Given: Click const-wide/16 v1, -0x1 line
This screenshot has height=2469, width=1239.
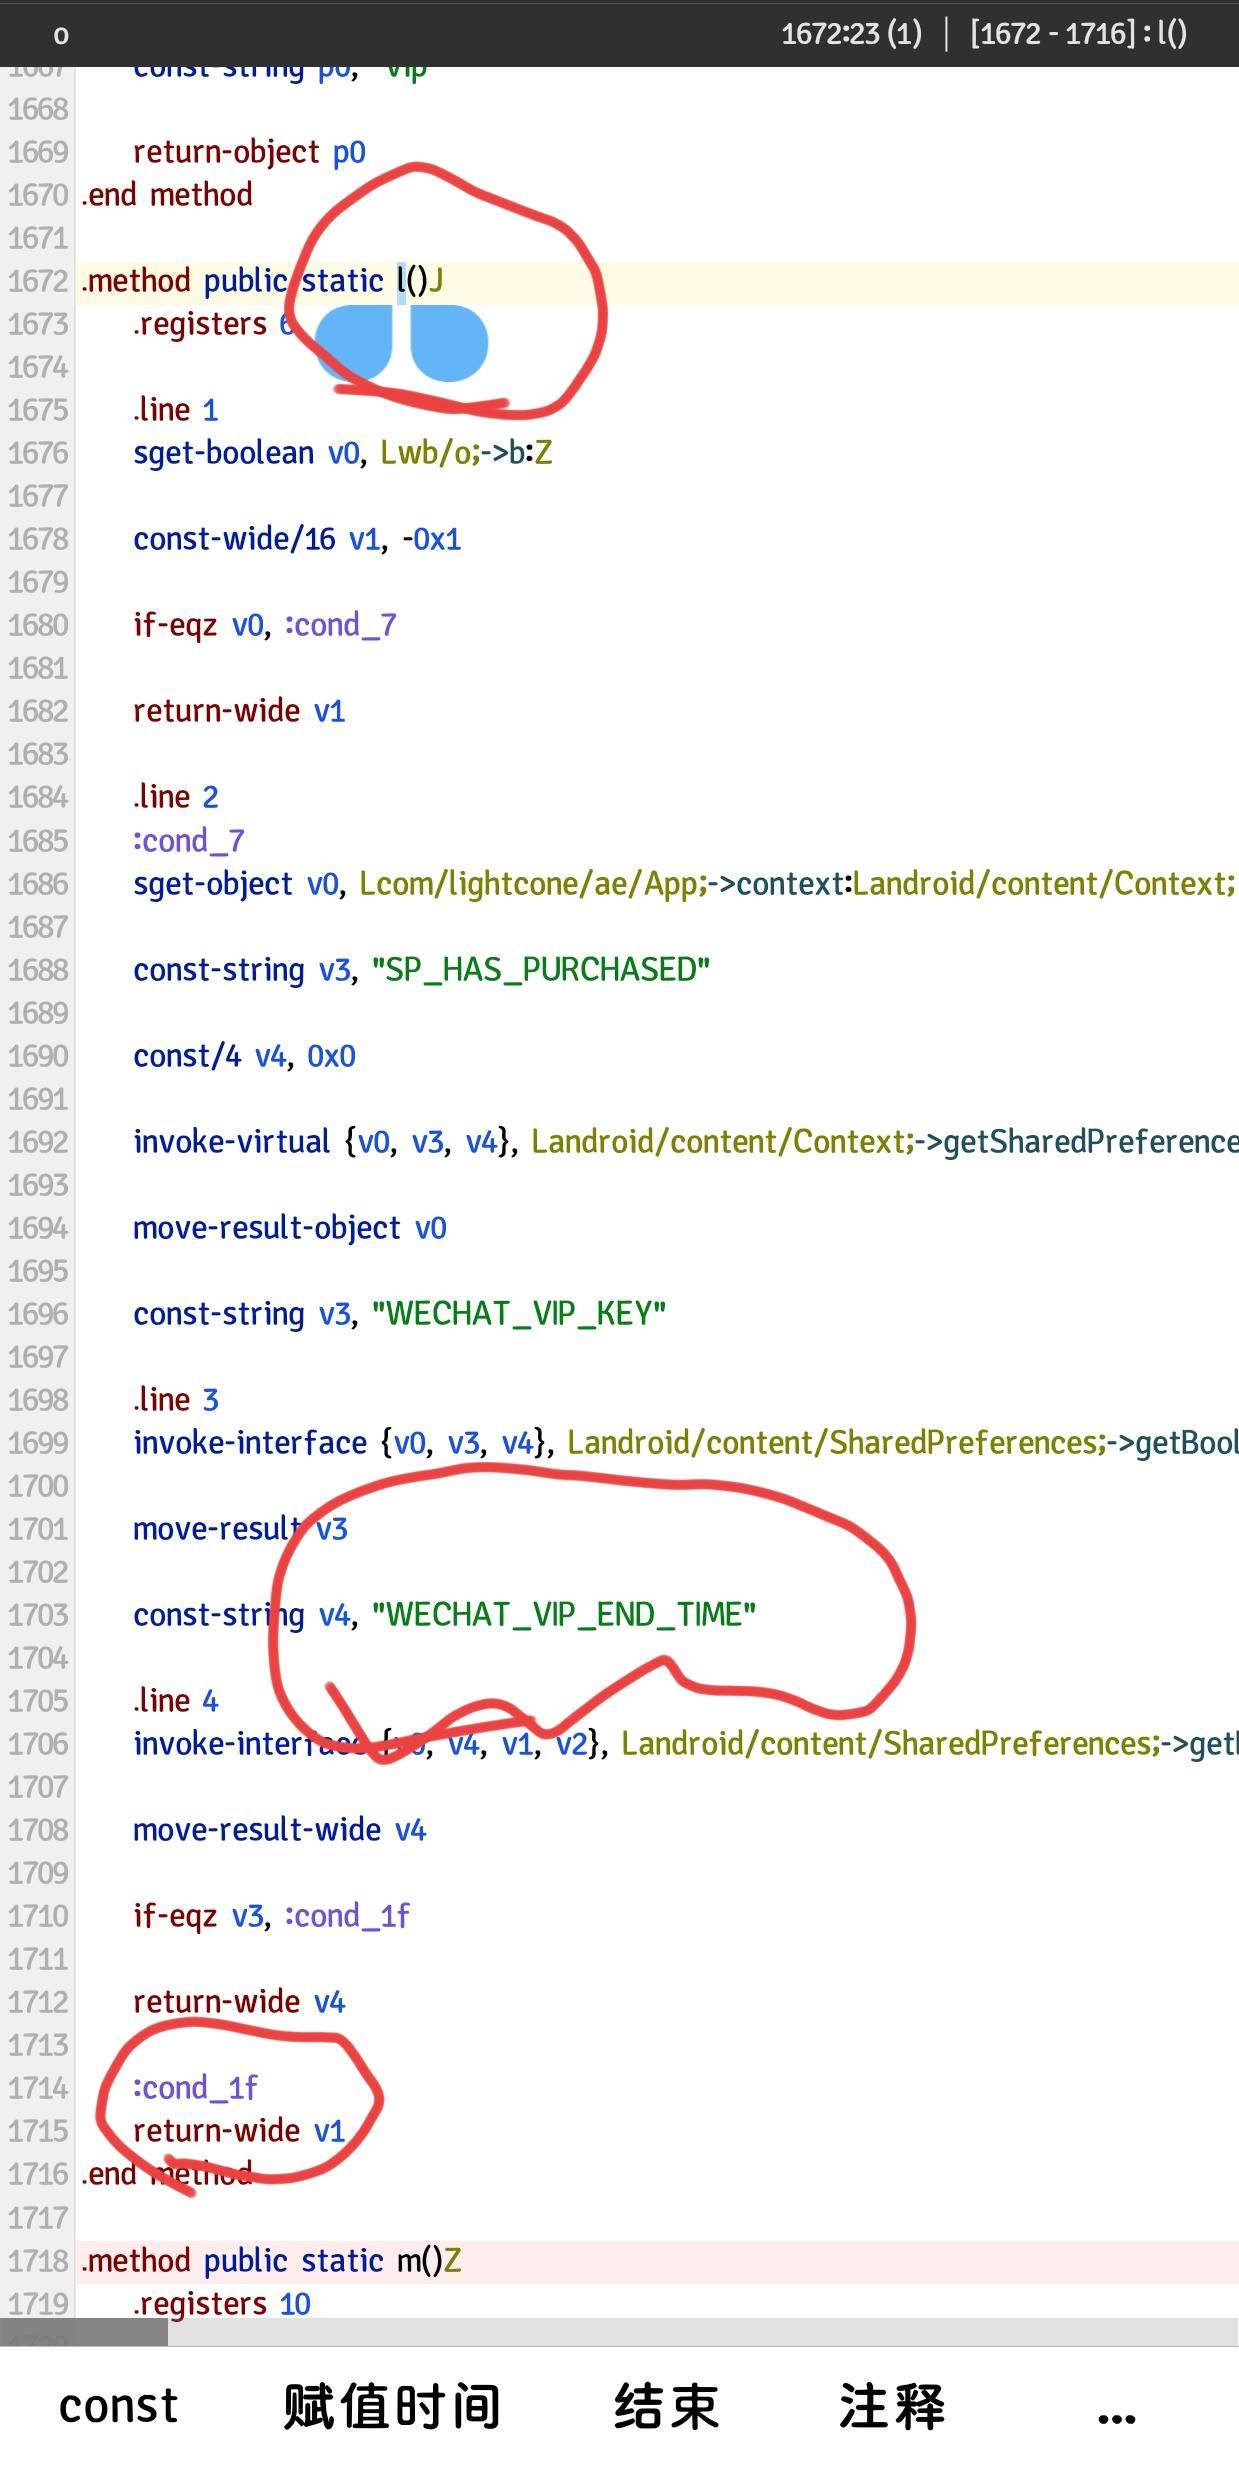Looking at the screenshot, I should coord(297,539).
